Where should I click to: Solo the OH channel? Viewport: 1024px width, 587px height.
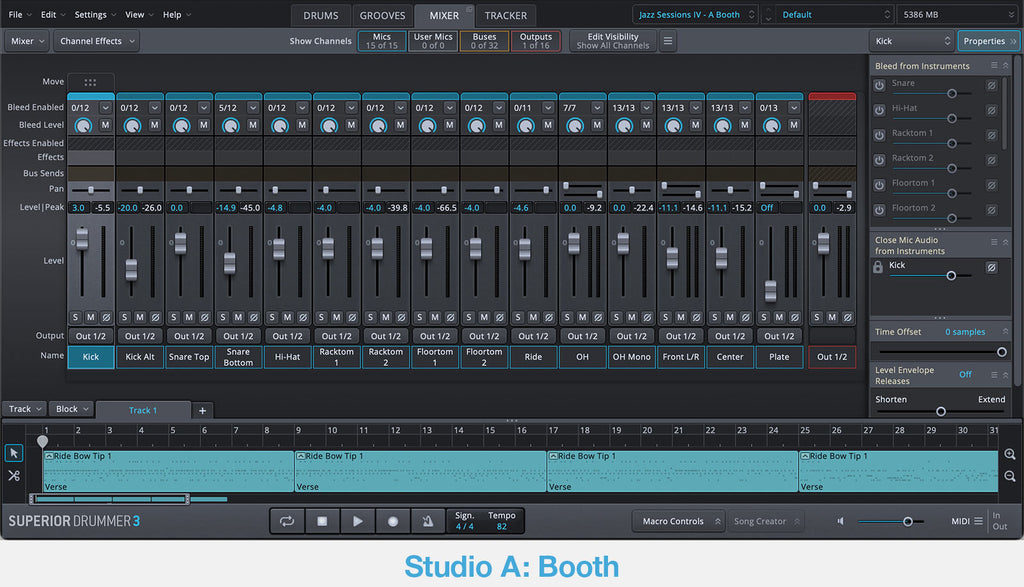click(x=568, y=317)
